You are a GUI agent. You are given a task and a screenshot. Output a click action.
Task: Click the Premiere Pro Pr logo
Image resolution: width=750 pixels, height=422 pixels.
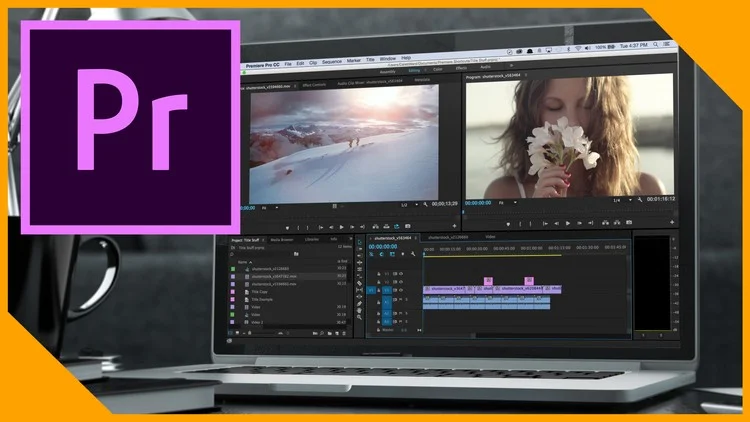131,128
